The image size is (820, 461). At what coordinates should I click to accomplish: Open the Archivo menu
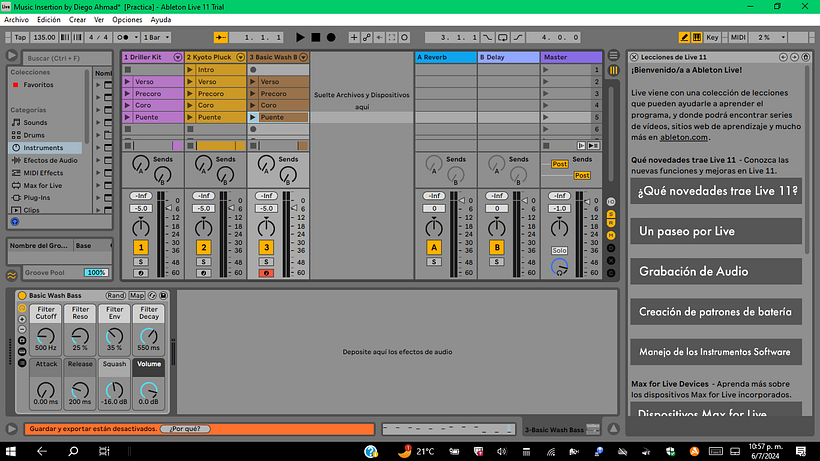(16, 19)
